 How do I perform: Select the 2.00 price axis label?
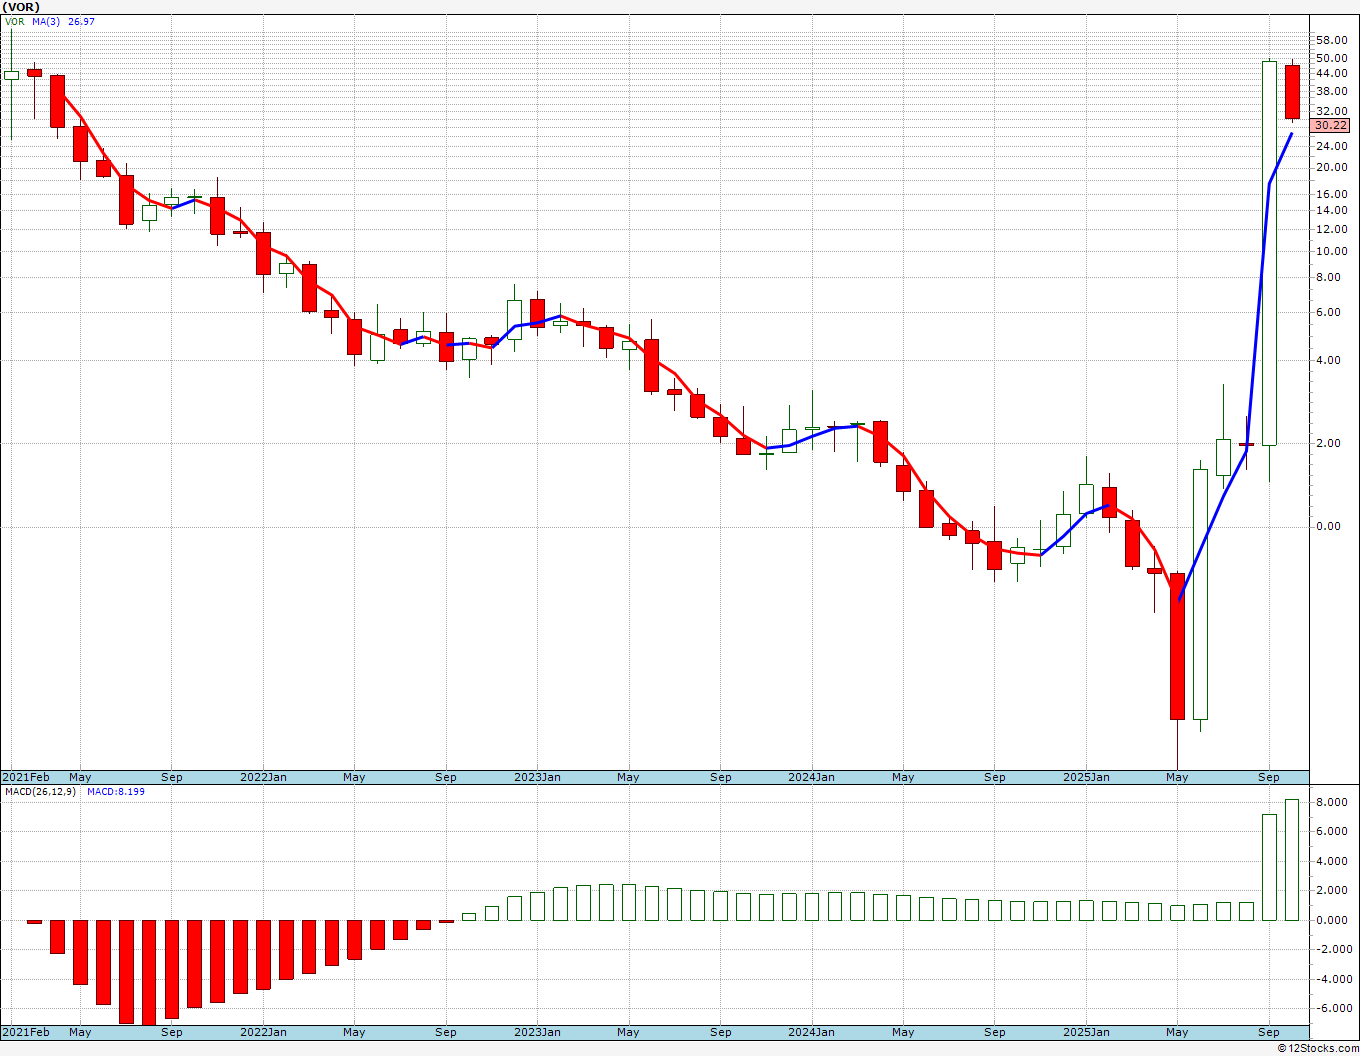click(1329, 443)
